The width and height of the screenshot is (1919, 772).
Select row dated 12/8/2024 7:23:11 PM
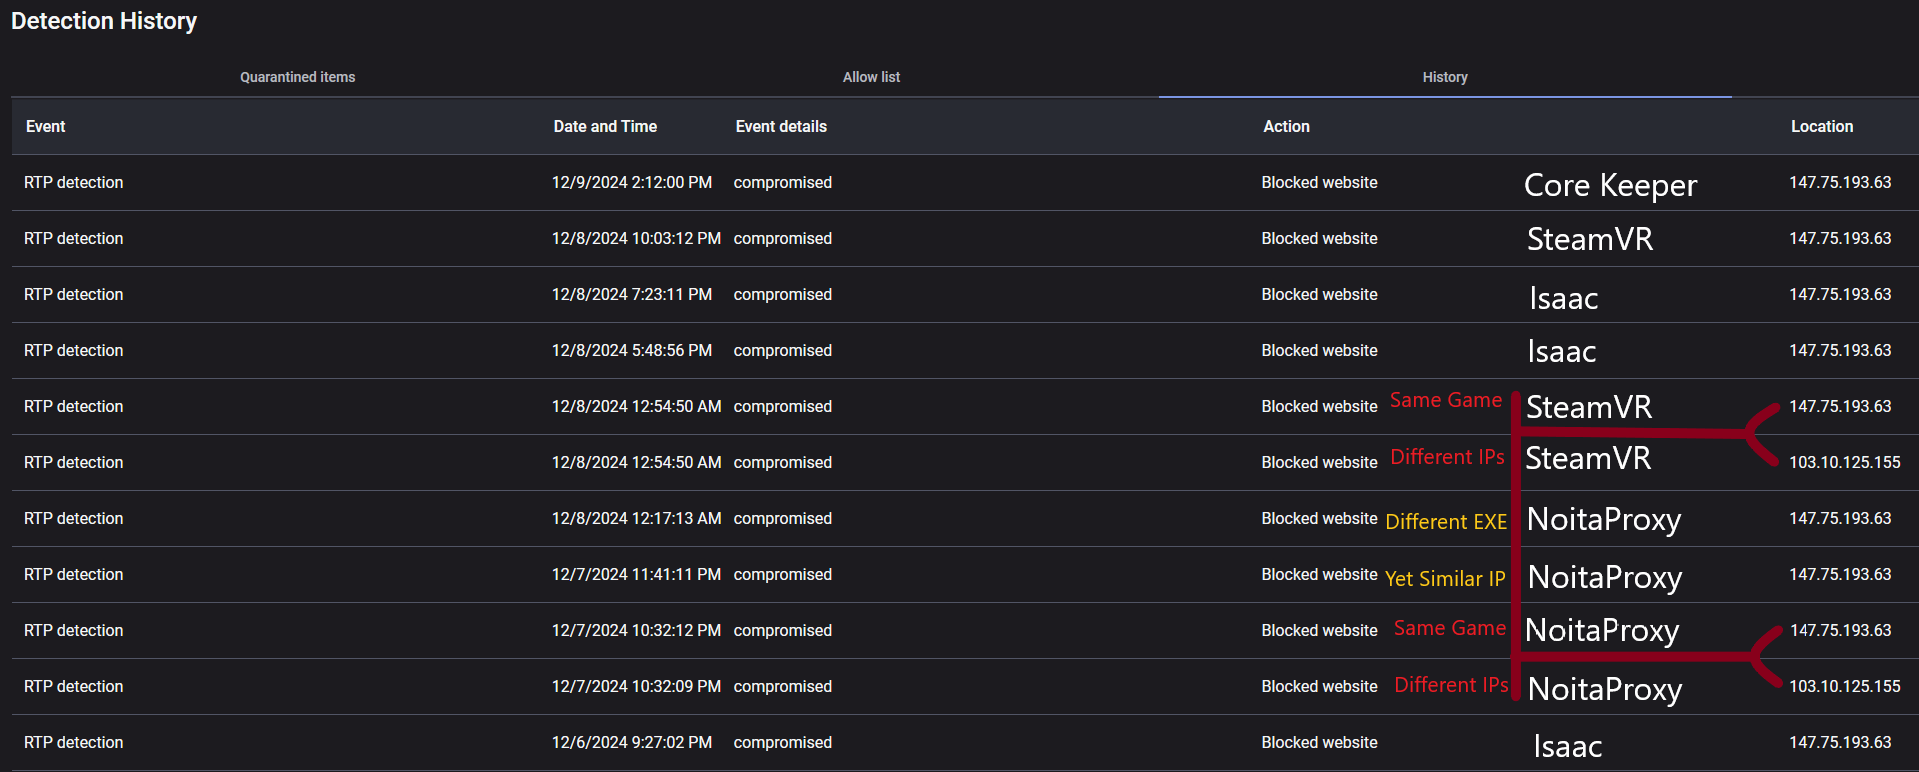point(965,295)
